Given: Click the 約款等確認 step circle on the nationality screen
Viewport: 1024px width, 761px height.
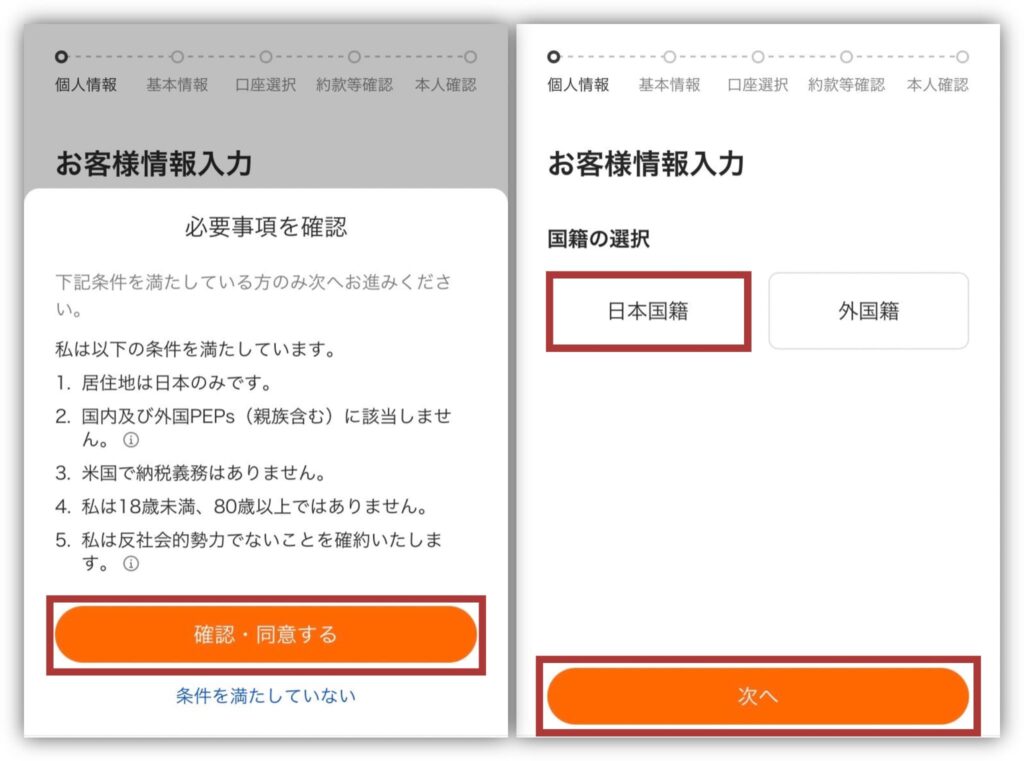Looking at the screenshot, I should (x=846, y=57).
